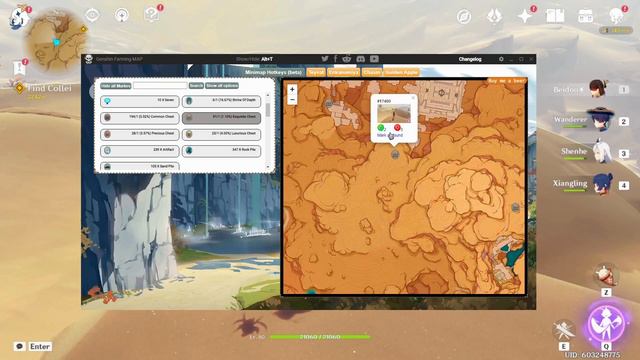Click the Mark as found link

pyautogui.click(x=390, y=135)
